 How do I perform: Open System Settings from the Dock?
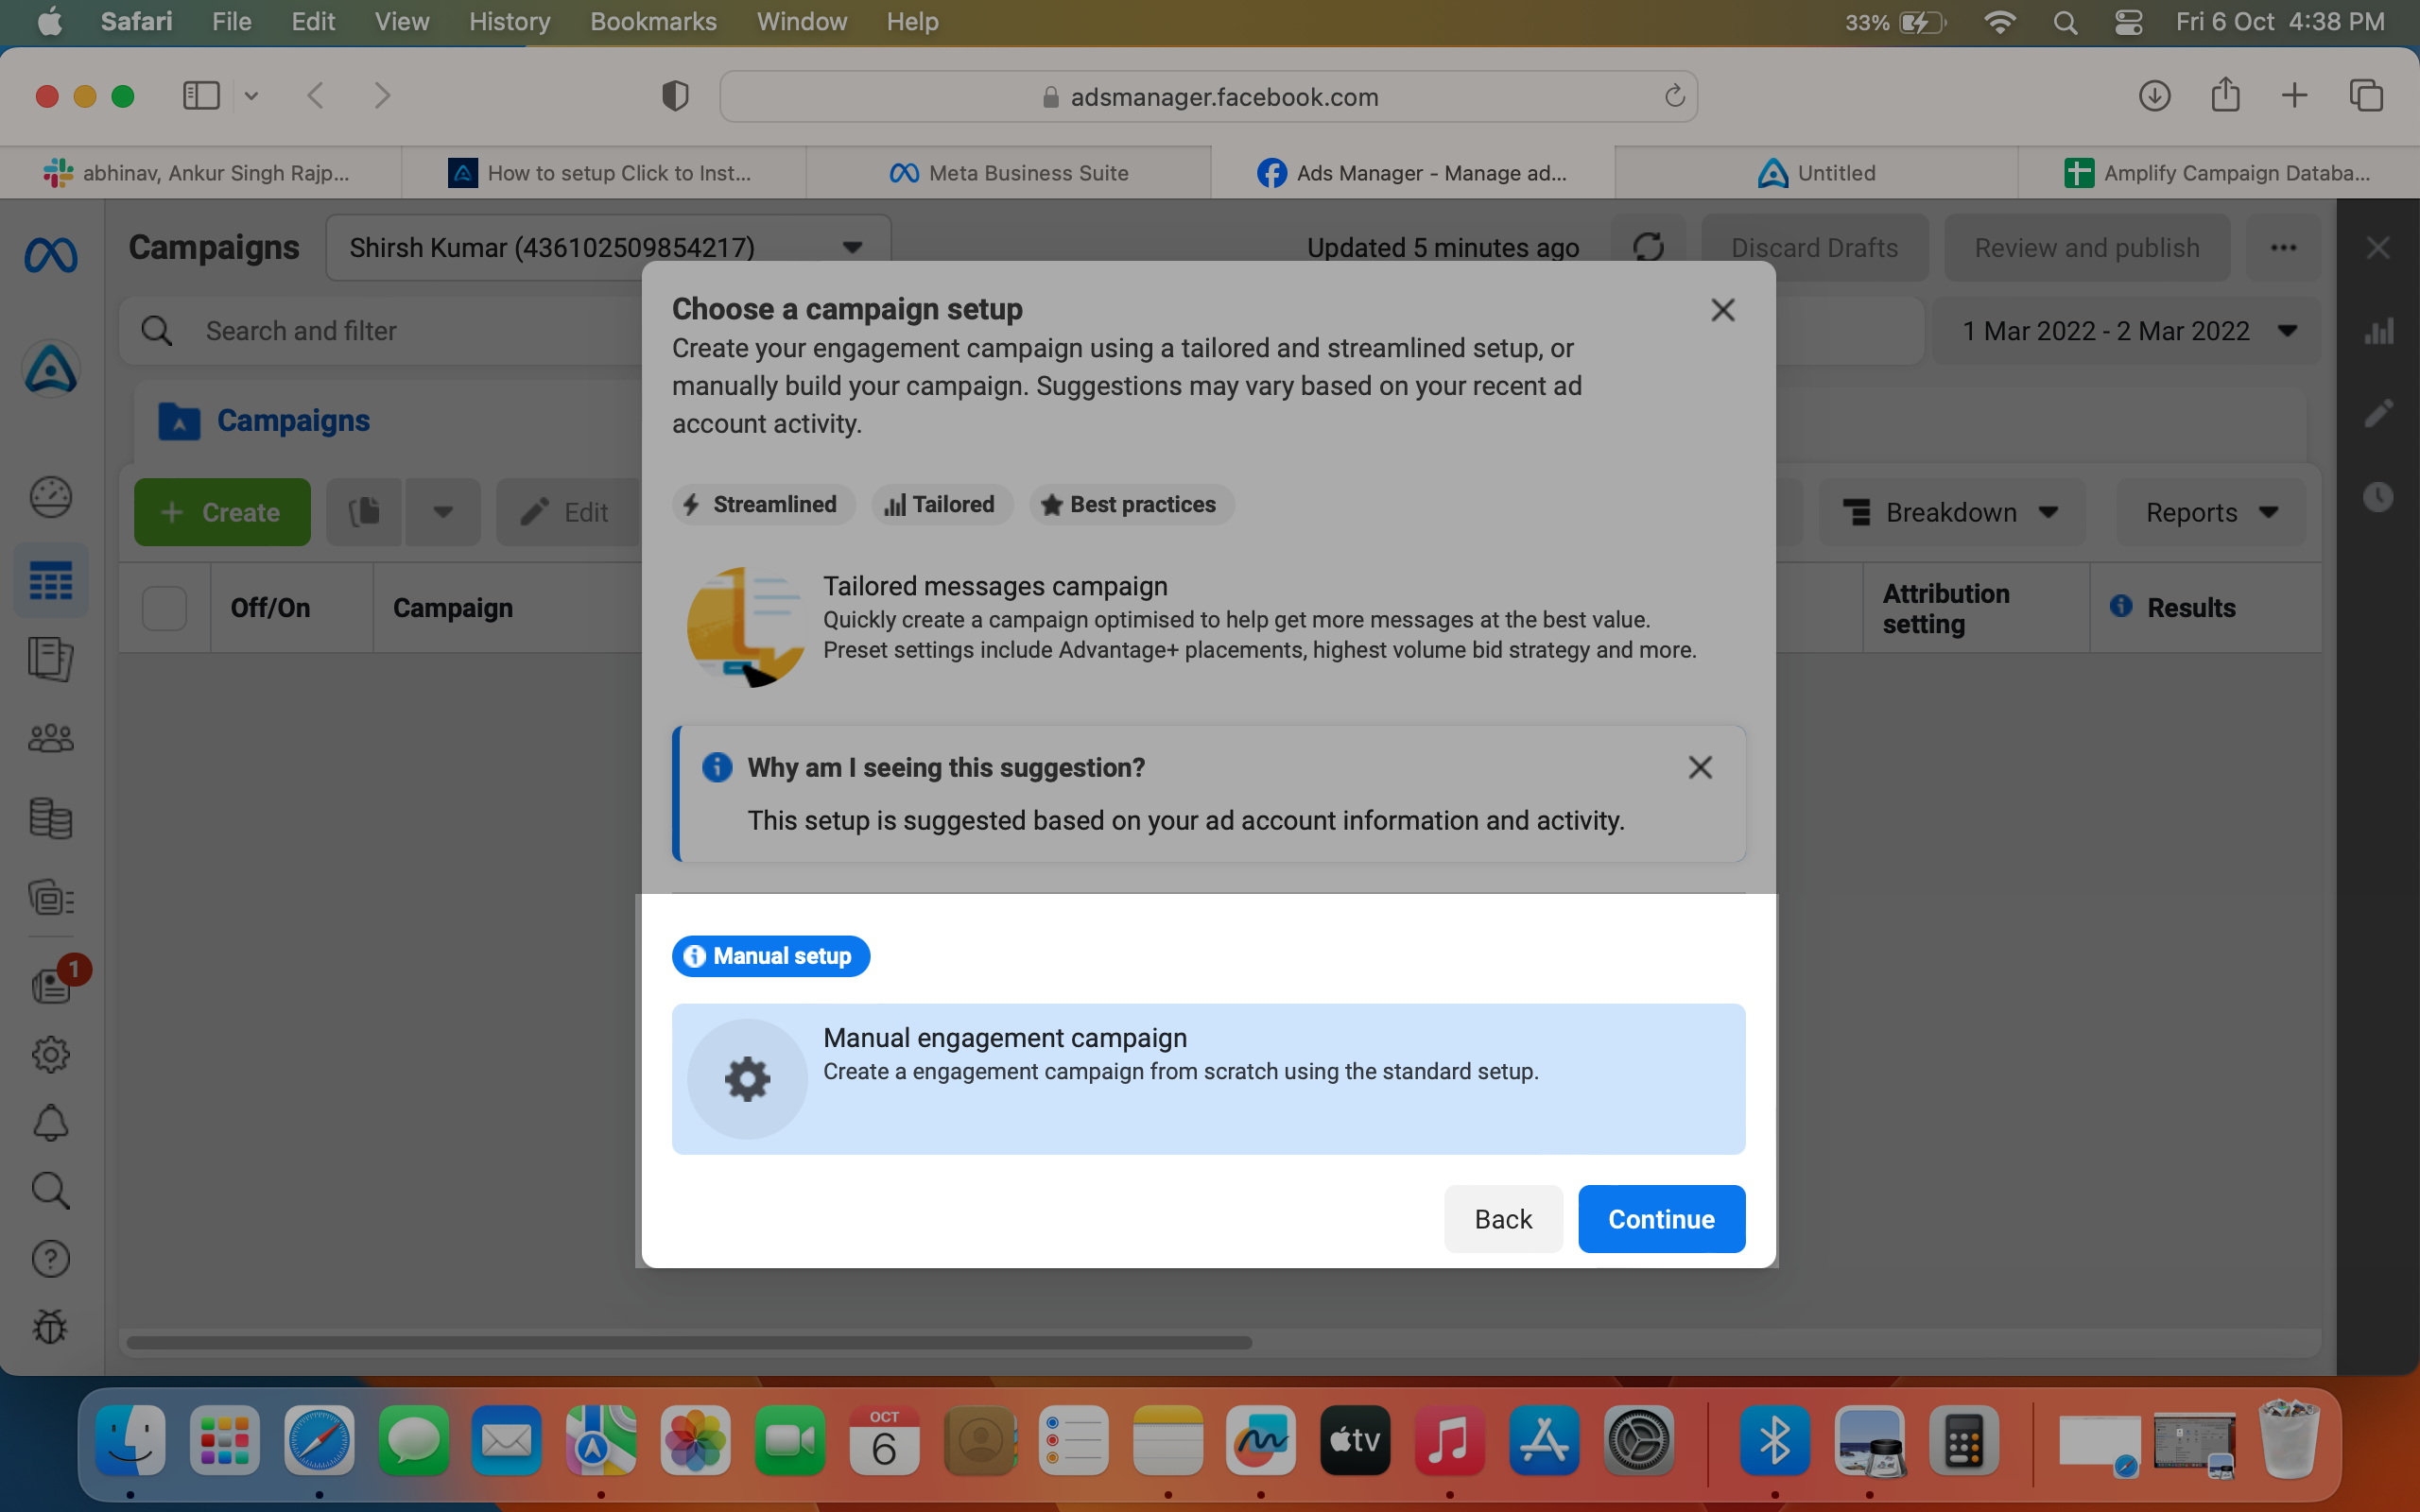1638,1440
